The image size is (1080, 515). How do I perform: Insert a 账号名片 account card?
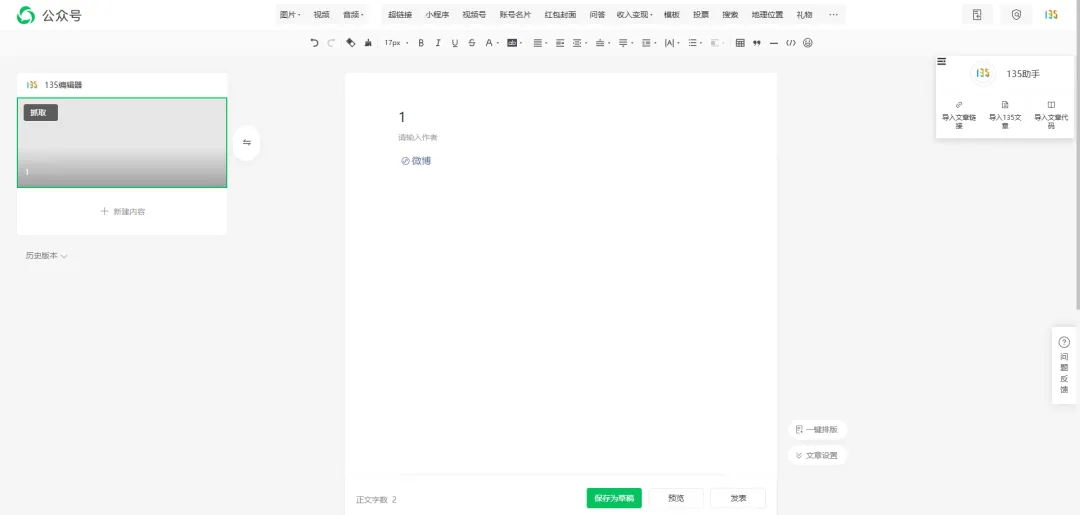pos(515,14)
